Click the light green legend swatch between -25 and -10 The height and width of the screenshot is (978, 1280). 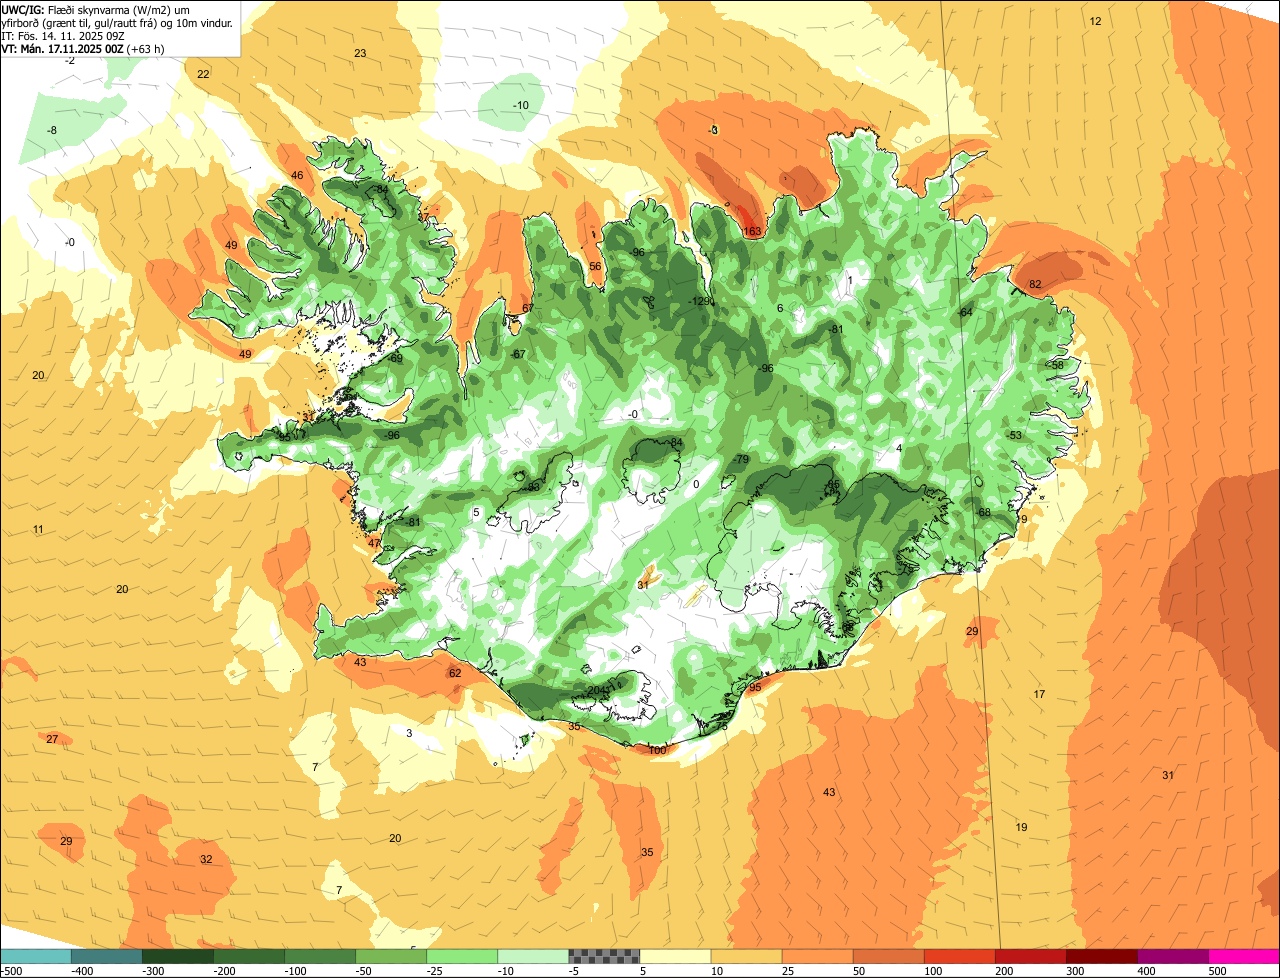(462, 956)
